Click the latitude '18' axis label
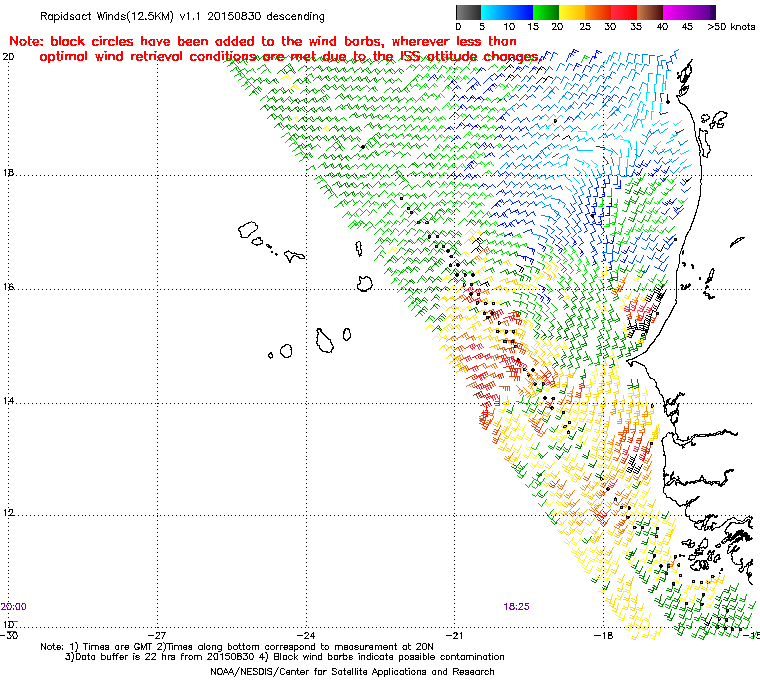The image size is (760, 688). click(9, 173)
